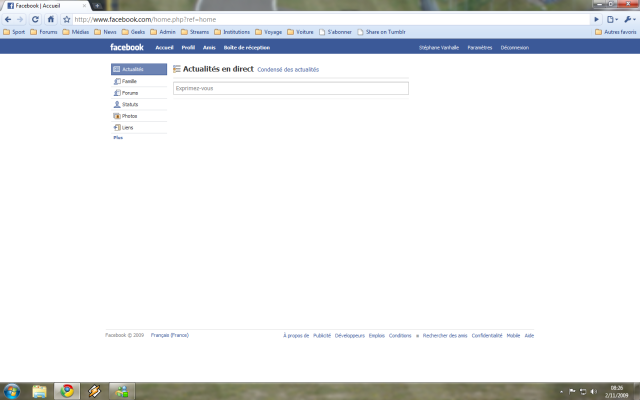Open the Emplois footer link
This screenshot has width=640, height=400.
[376, 336]
